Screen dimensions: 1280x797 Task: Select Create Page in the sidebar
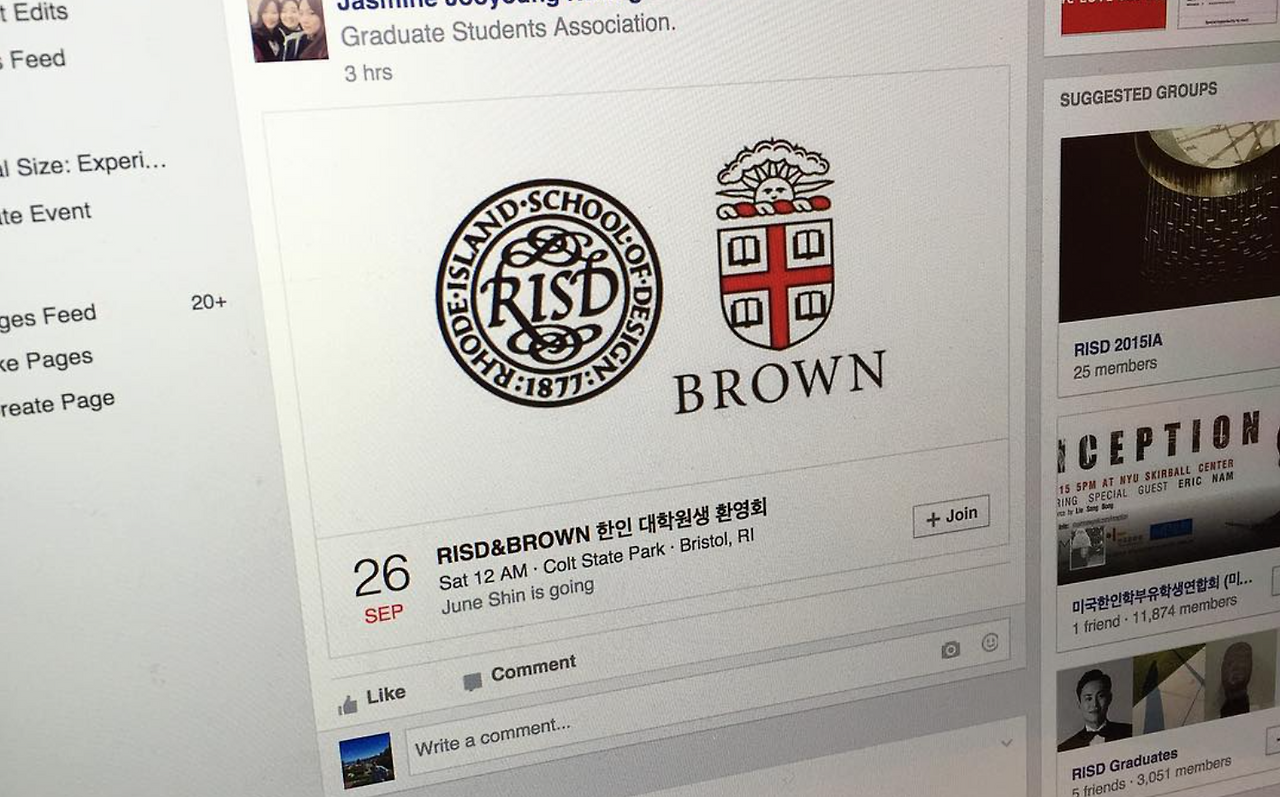[58, 404]
